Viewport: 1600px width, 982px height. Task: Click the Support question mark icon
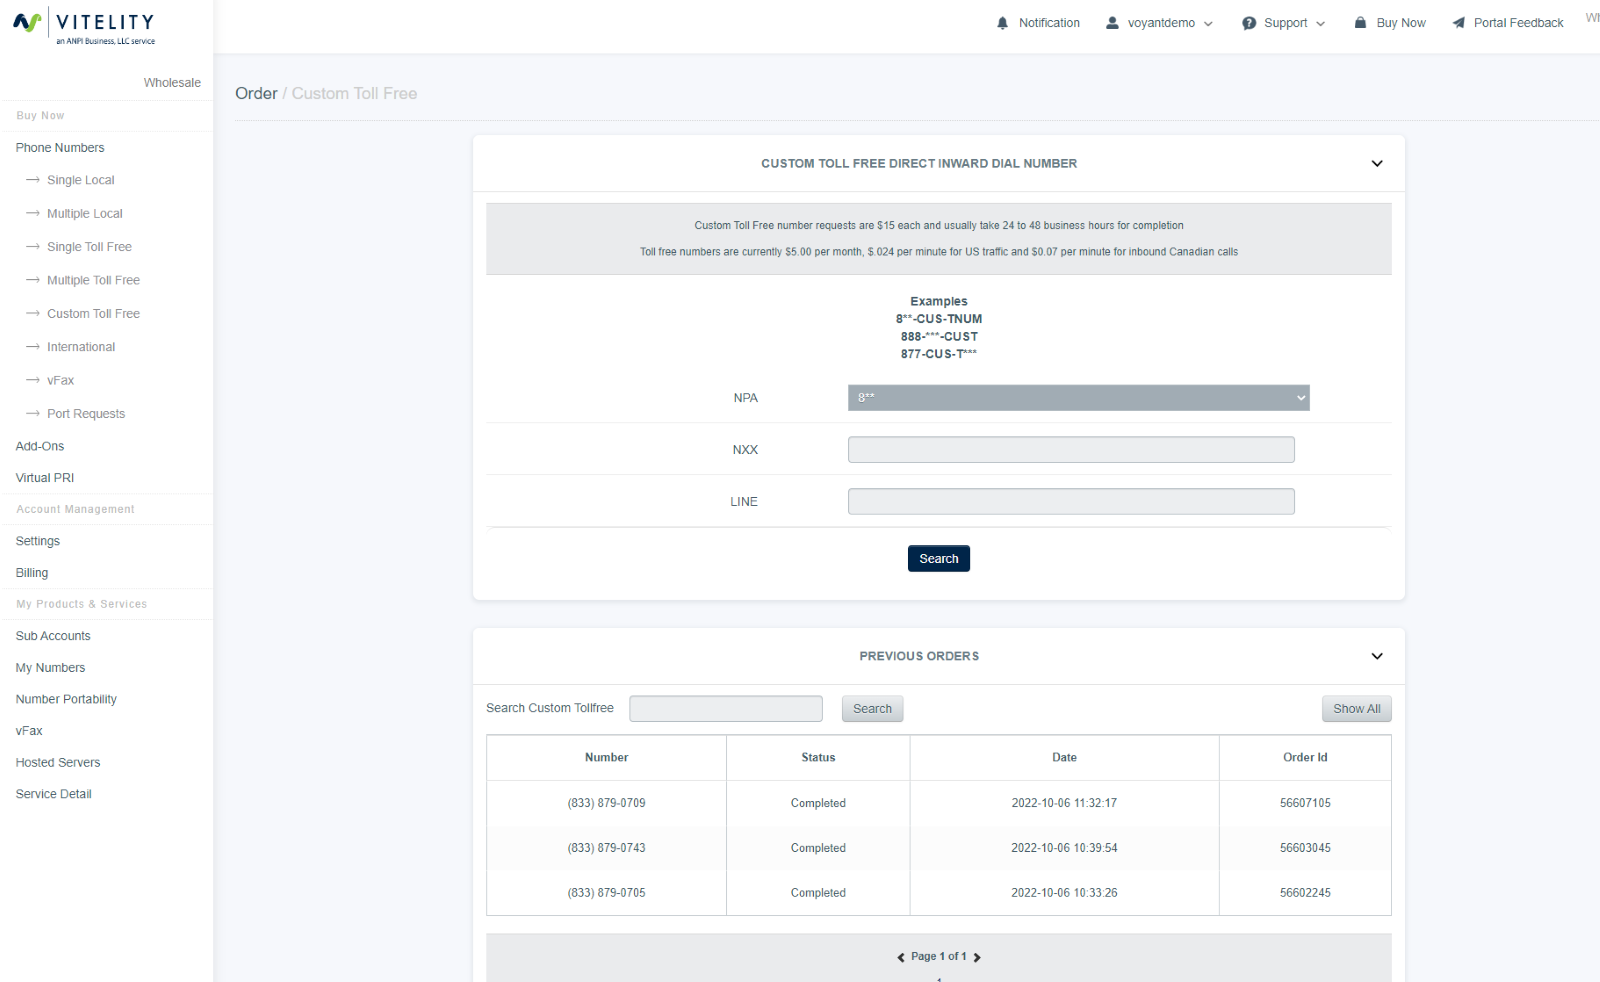point(1249,22)
